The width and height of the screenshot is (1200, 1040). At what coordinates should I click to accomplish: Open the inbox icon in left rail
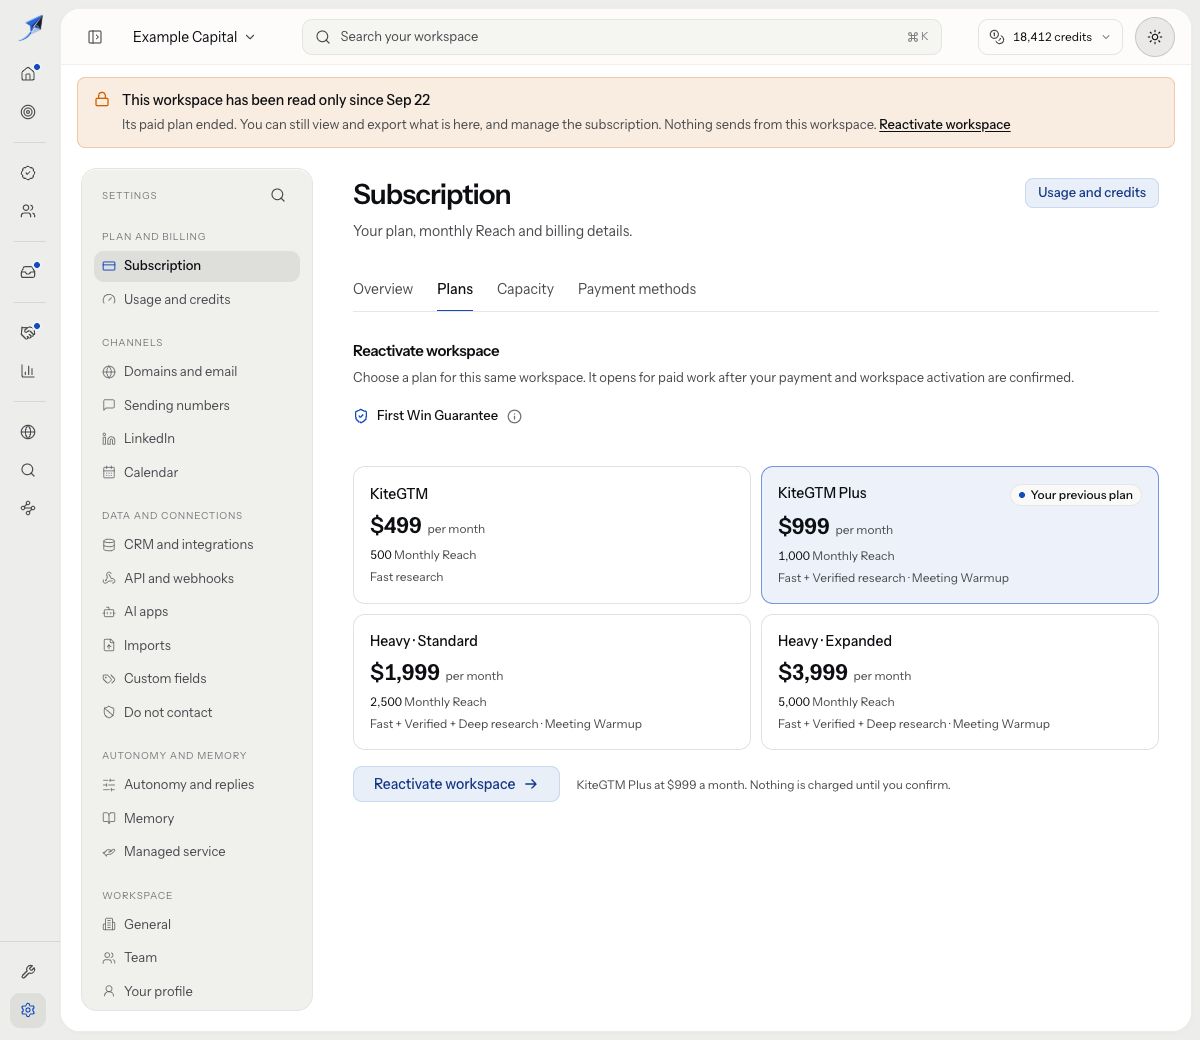tap(28, 272)
